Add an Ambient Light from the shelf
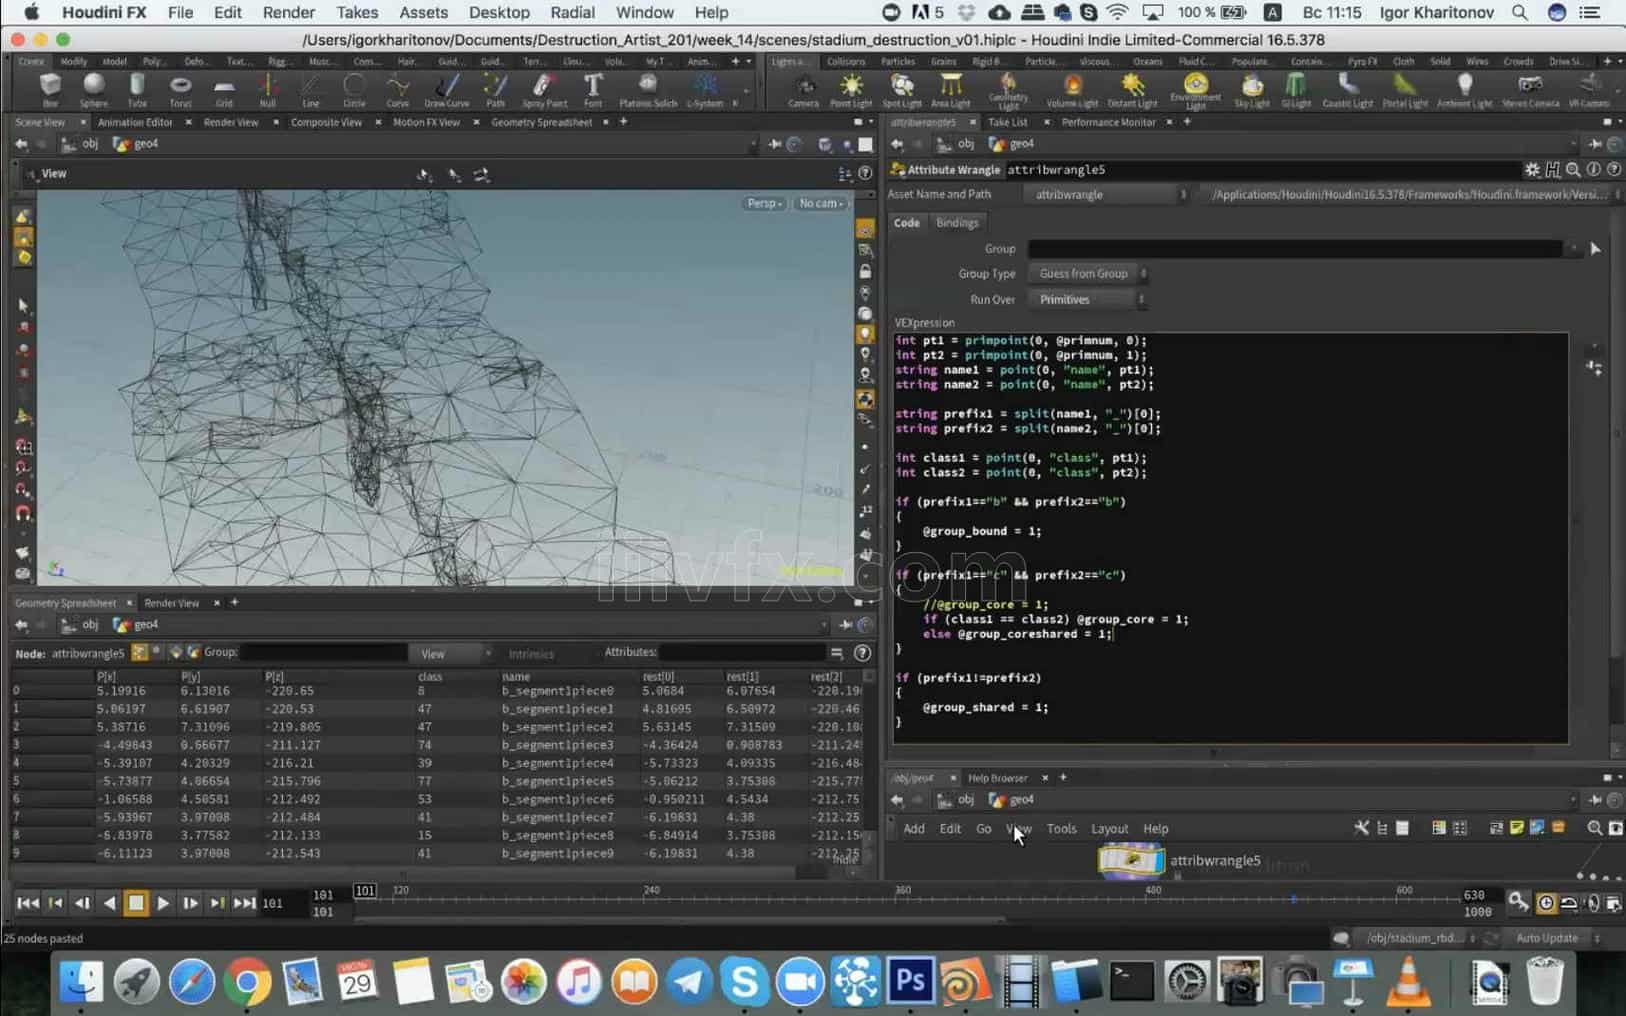Screen dimensions: 1626x1016 (x=1464, y=89)
